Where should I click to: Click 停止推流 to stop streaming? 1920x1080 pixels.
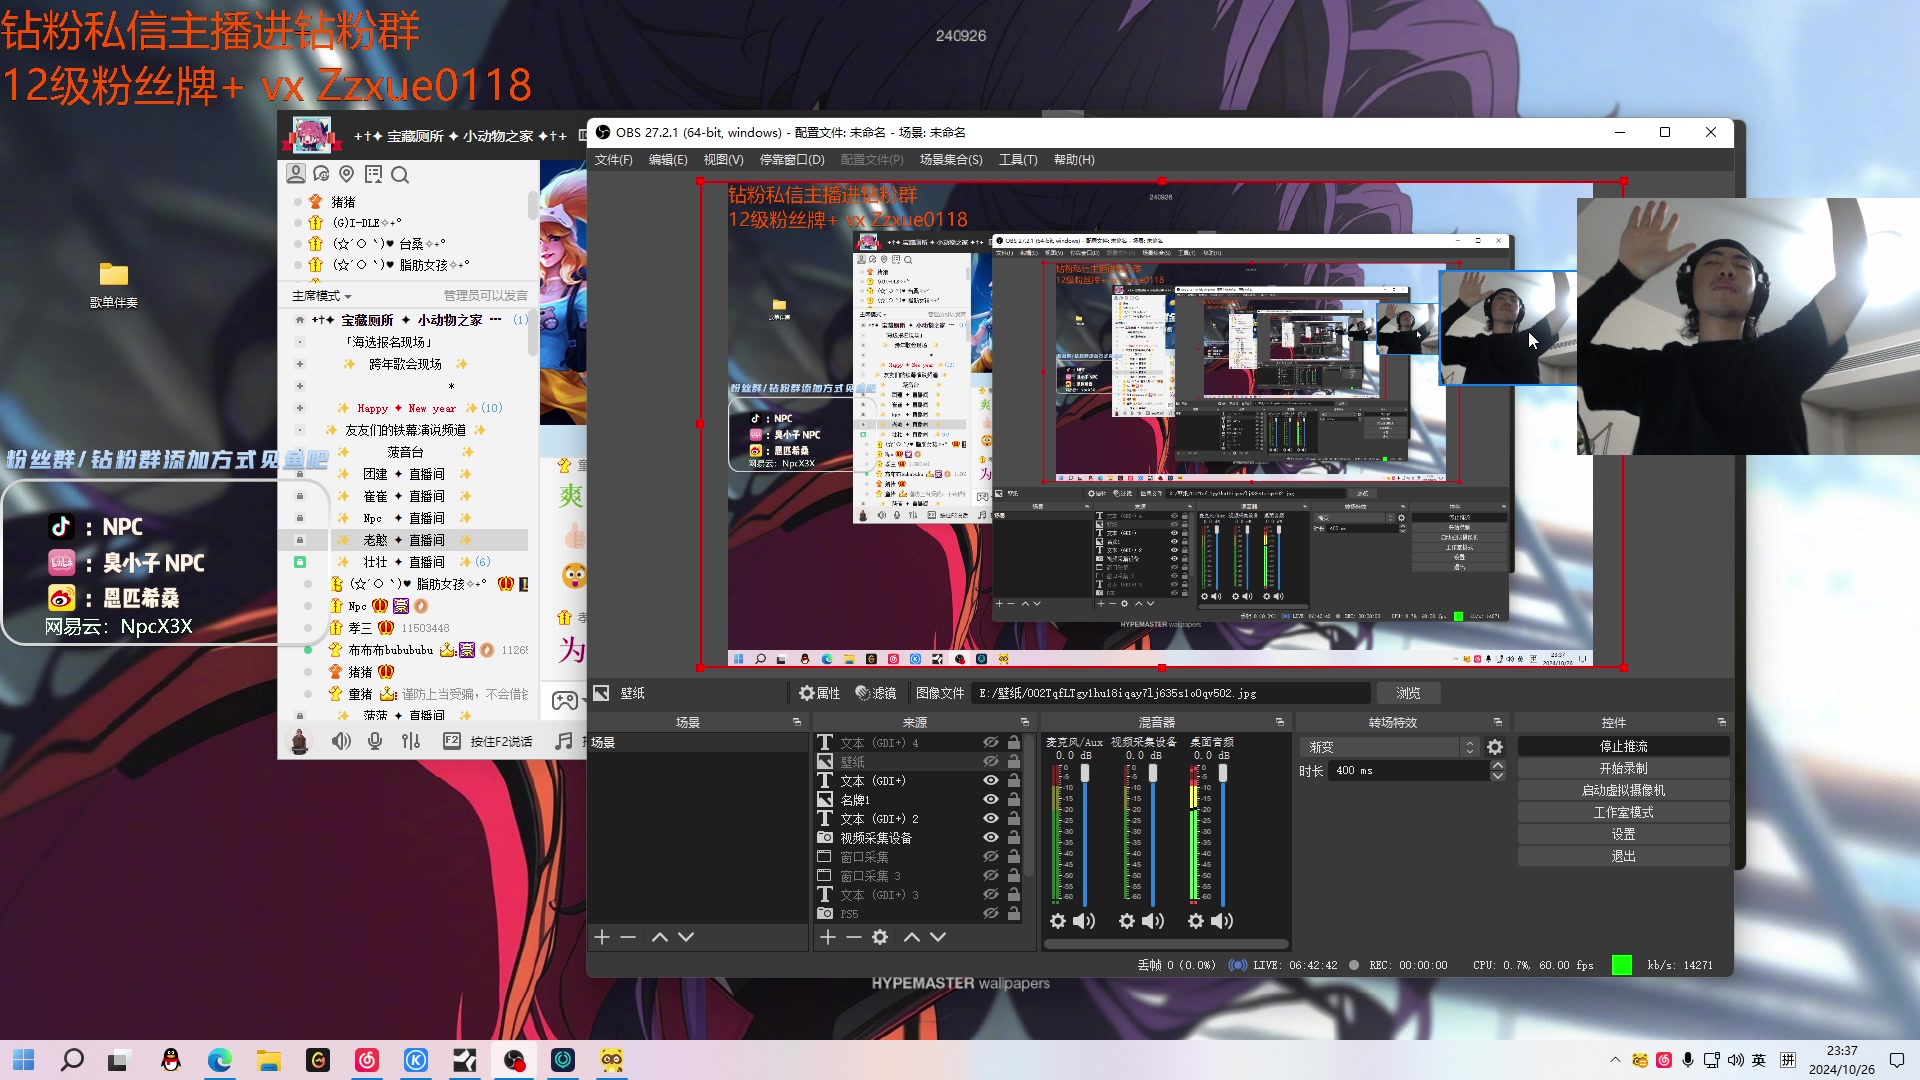(1624, 747)
